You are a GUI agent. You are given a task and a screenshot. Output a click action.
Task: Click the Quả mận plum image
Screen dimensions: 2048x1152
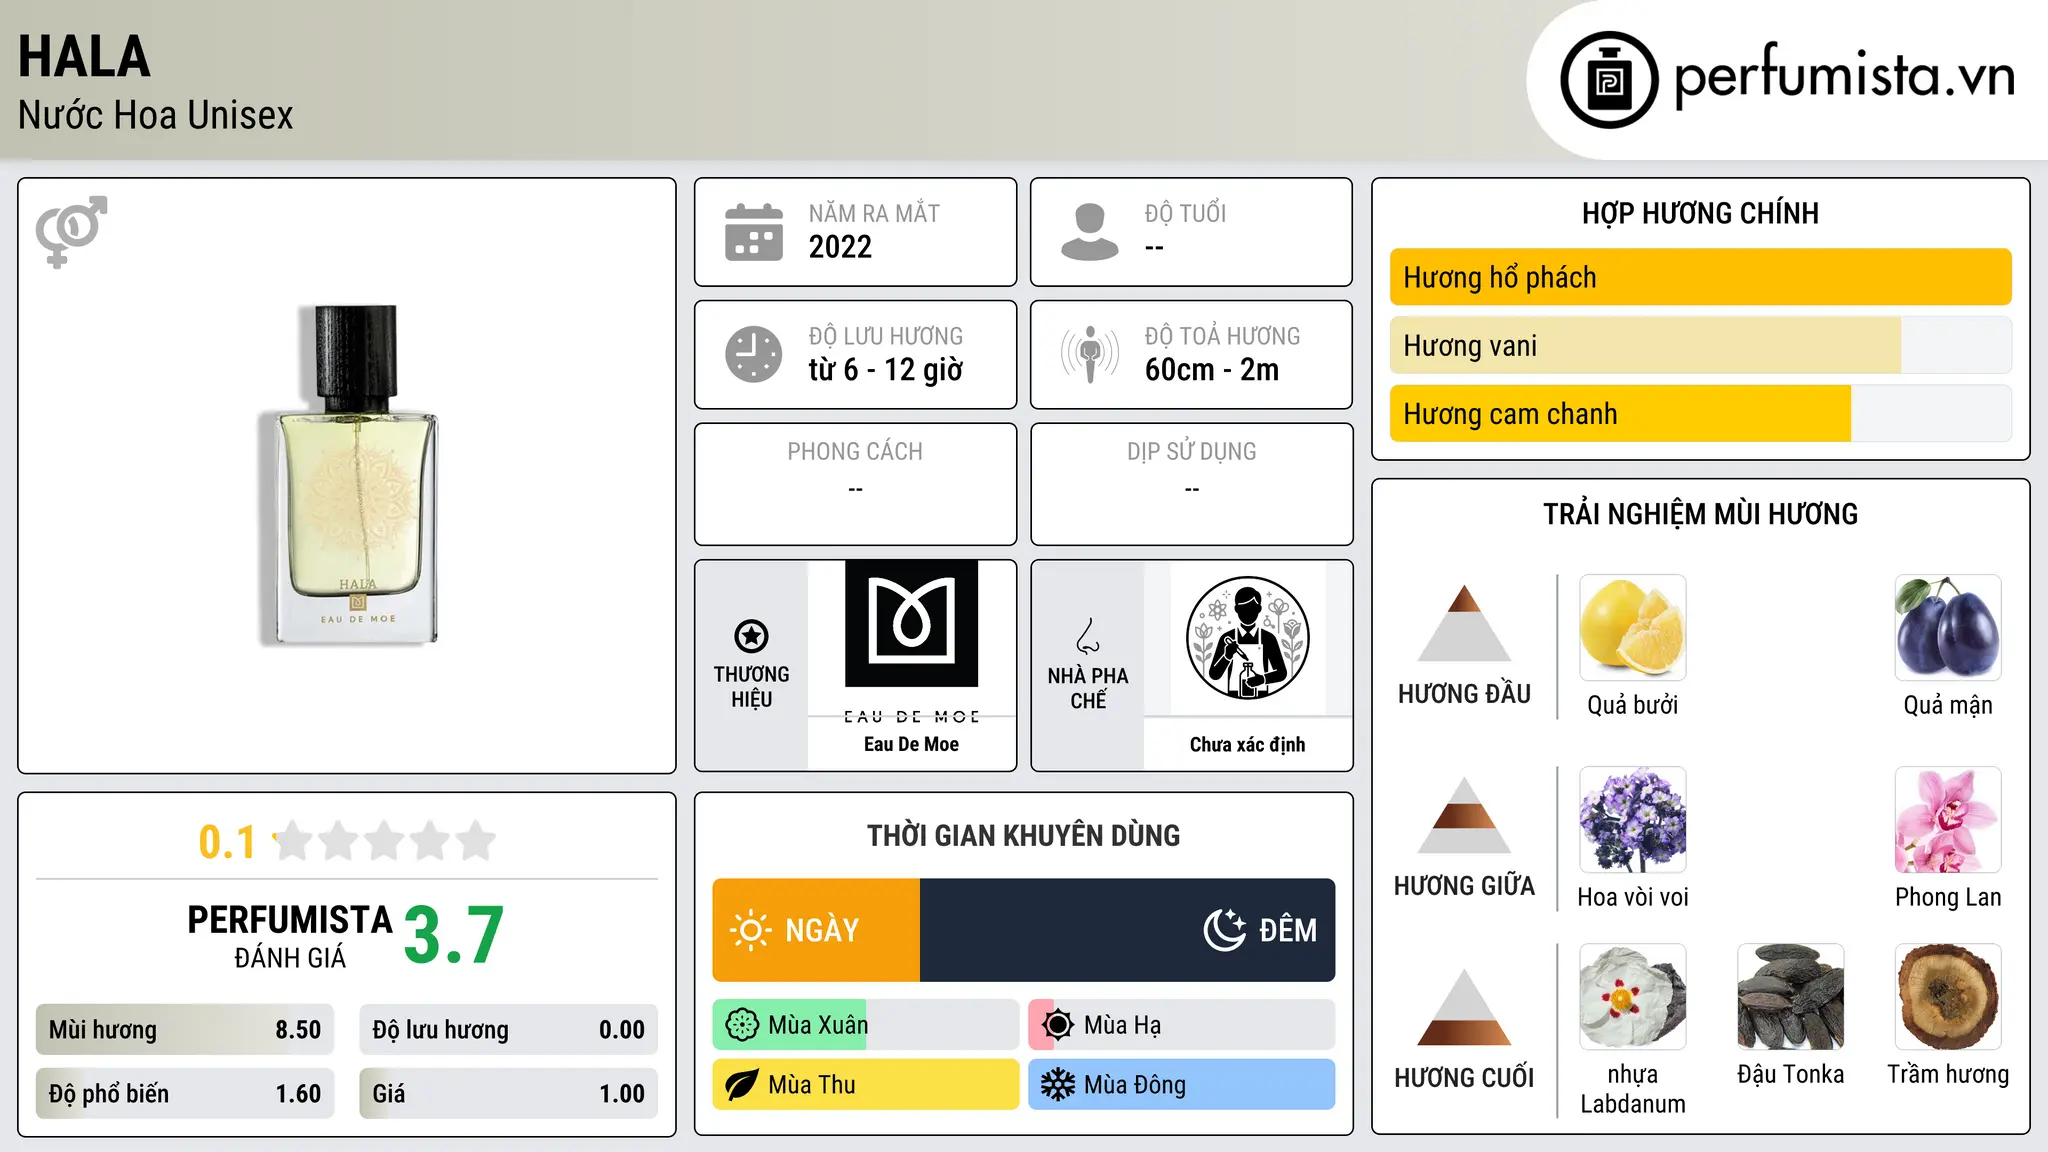1948,628
